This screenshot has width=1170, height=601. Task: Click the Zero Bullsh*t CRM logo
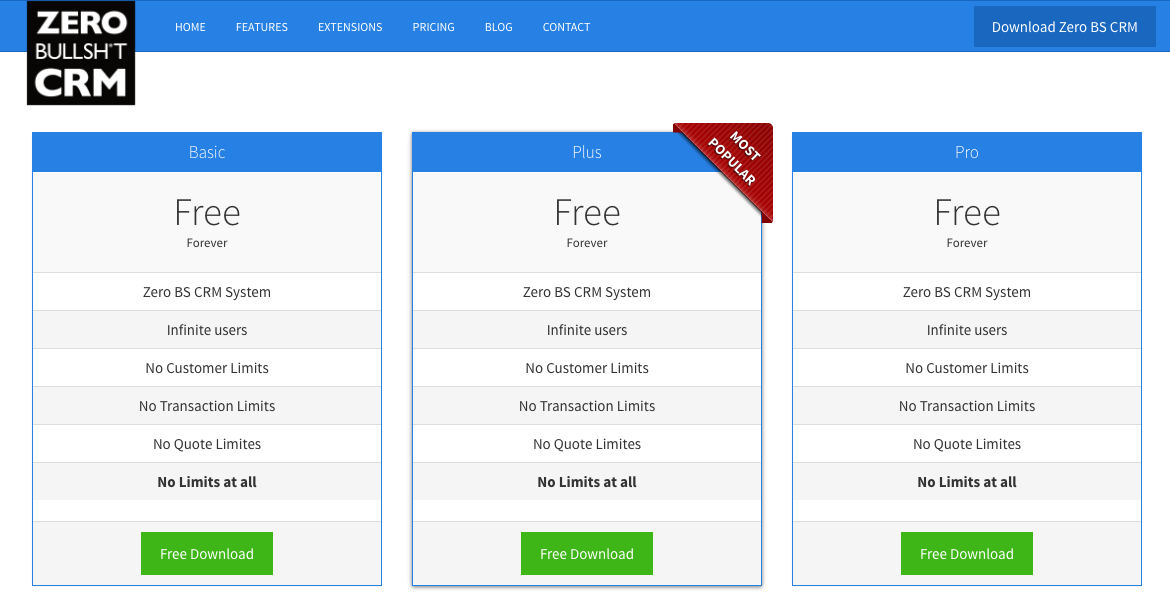coord(81,53)
